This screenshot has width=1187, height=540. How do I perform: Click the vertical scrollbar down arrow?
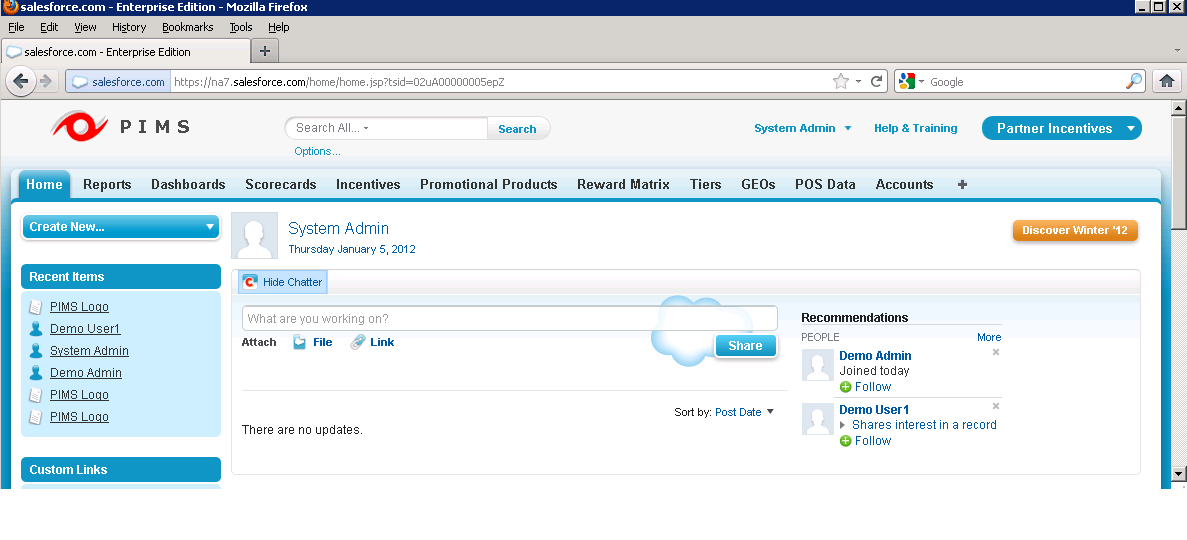pyautogui.click(x=1178, y=473)
